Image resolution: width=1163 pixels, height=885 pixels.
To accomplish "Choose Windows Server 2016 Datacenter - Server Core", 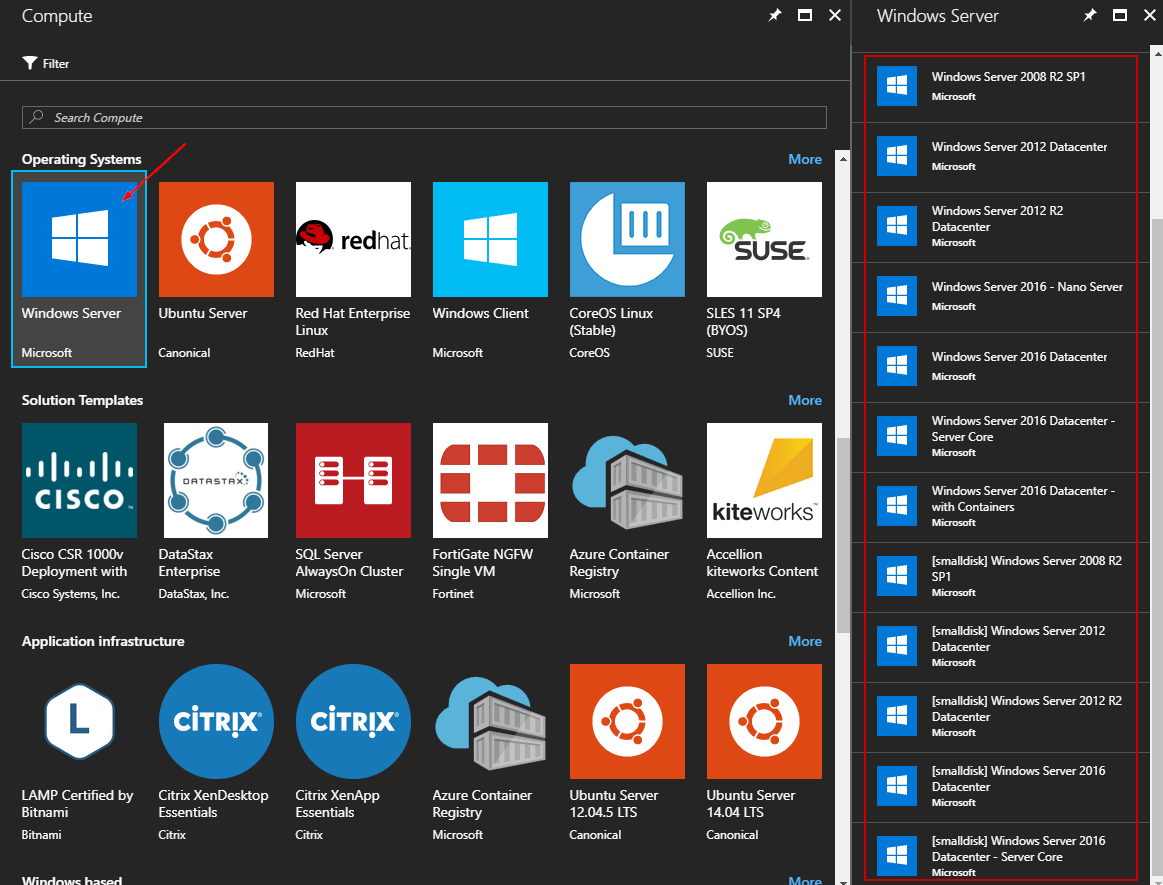I will pyautogui.click(x=1001, y=438).
